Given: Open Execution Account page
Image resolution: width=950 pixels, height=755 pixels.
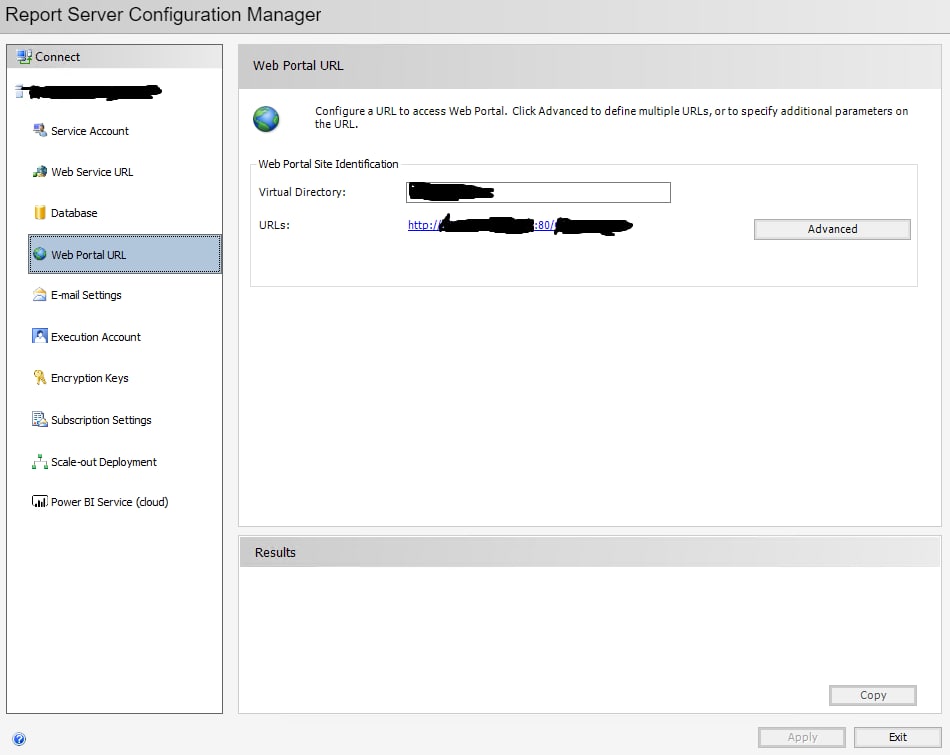Looking at the screenshot, I should pyautogui.click(x=96, y=337).
